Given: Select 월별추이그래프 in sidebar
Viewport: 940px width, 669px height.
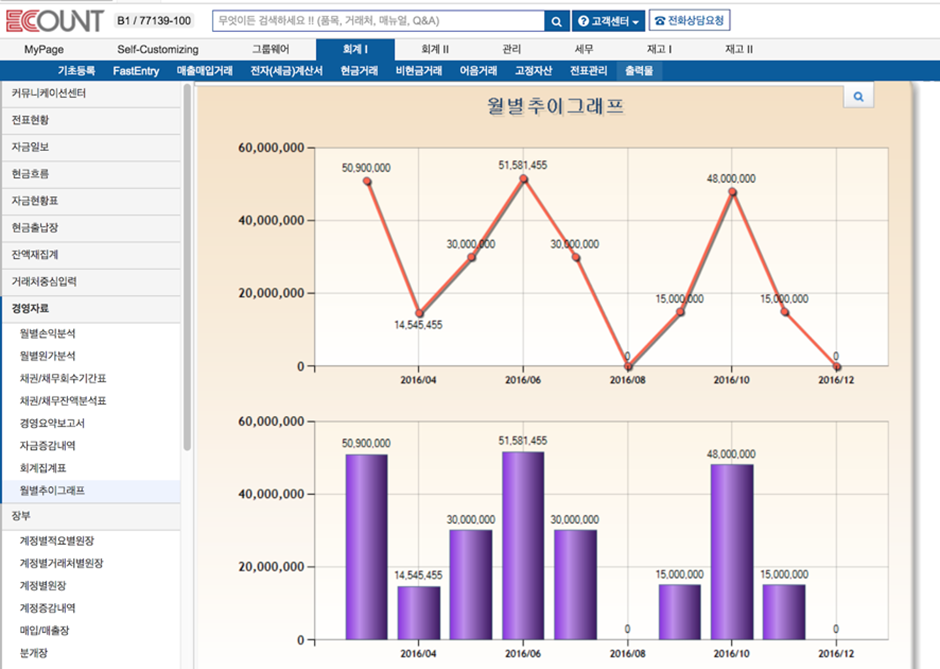Looking at the screenshot, I should pos(91,490).
